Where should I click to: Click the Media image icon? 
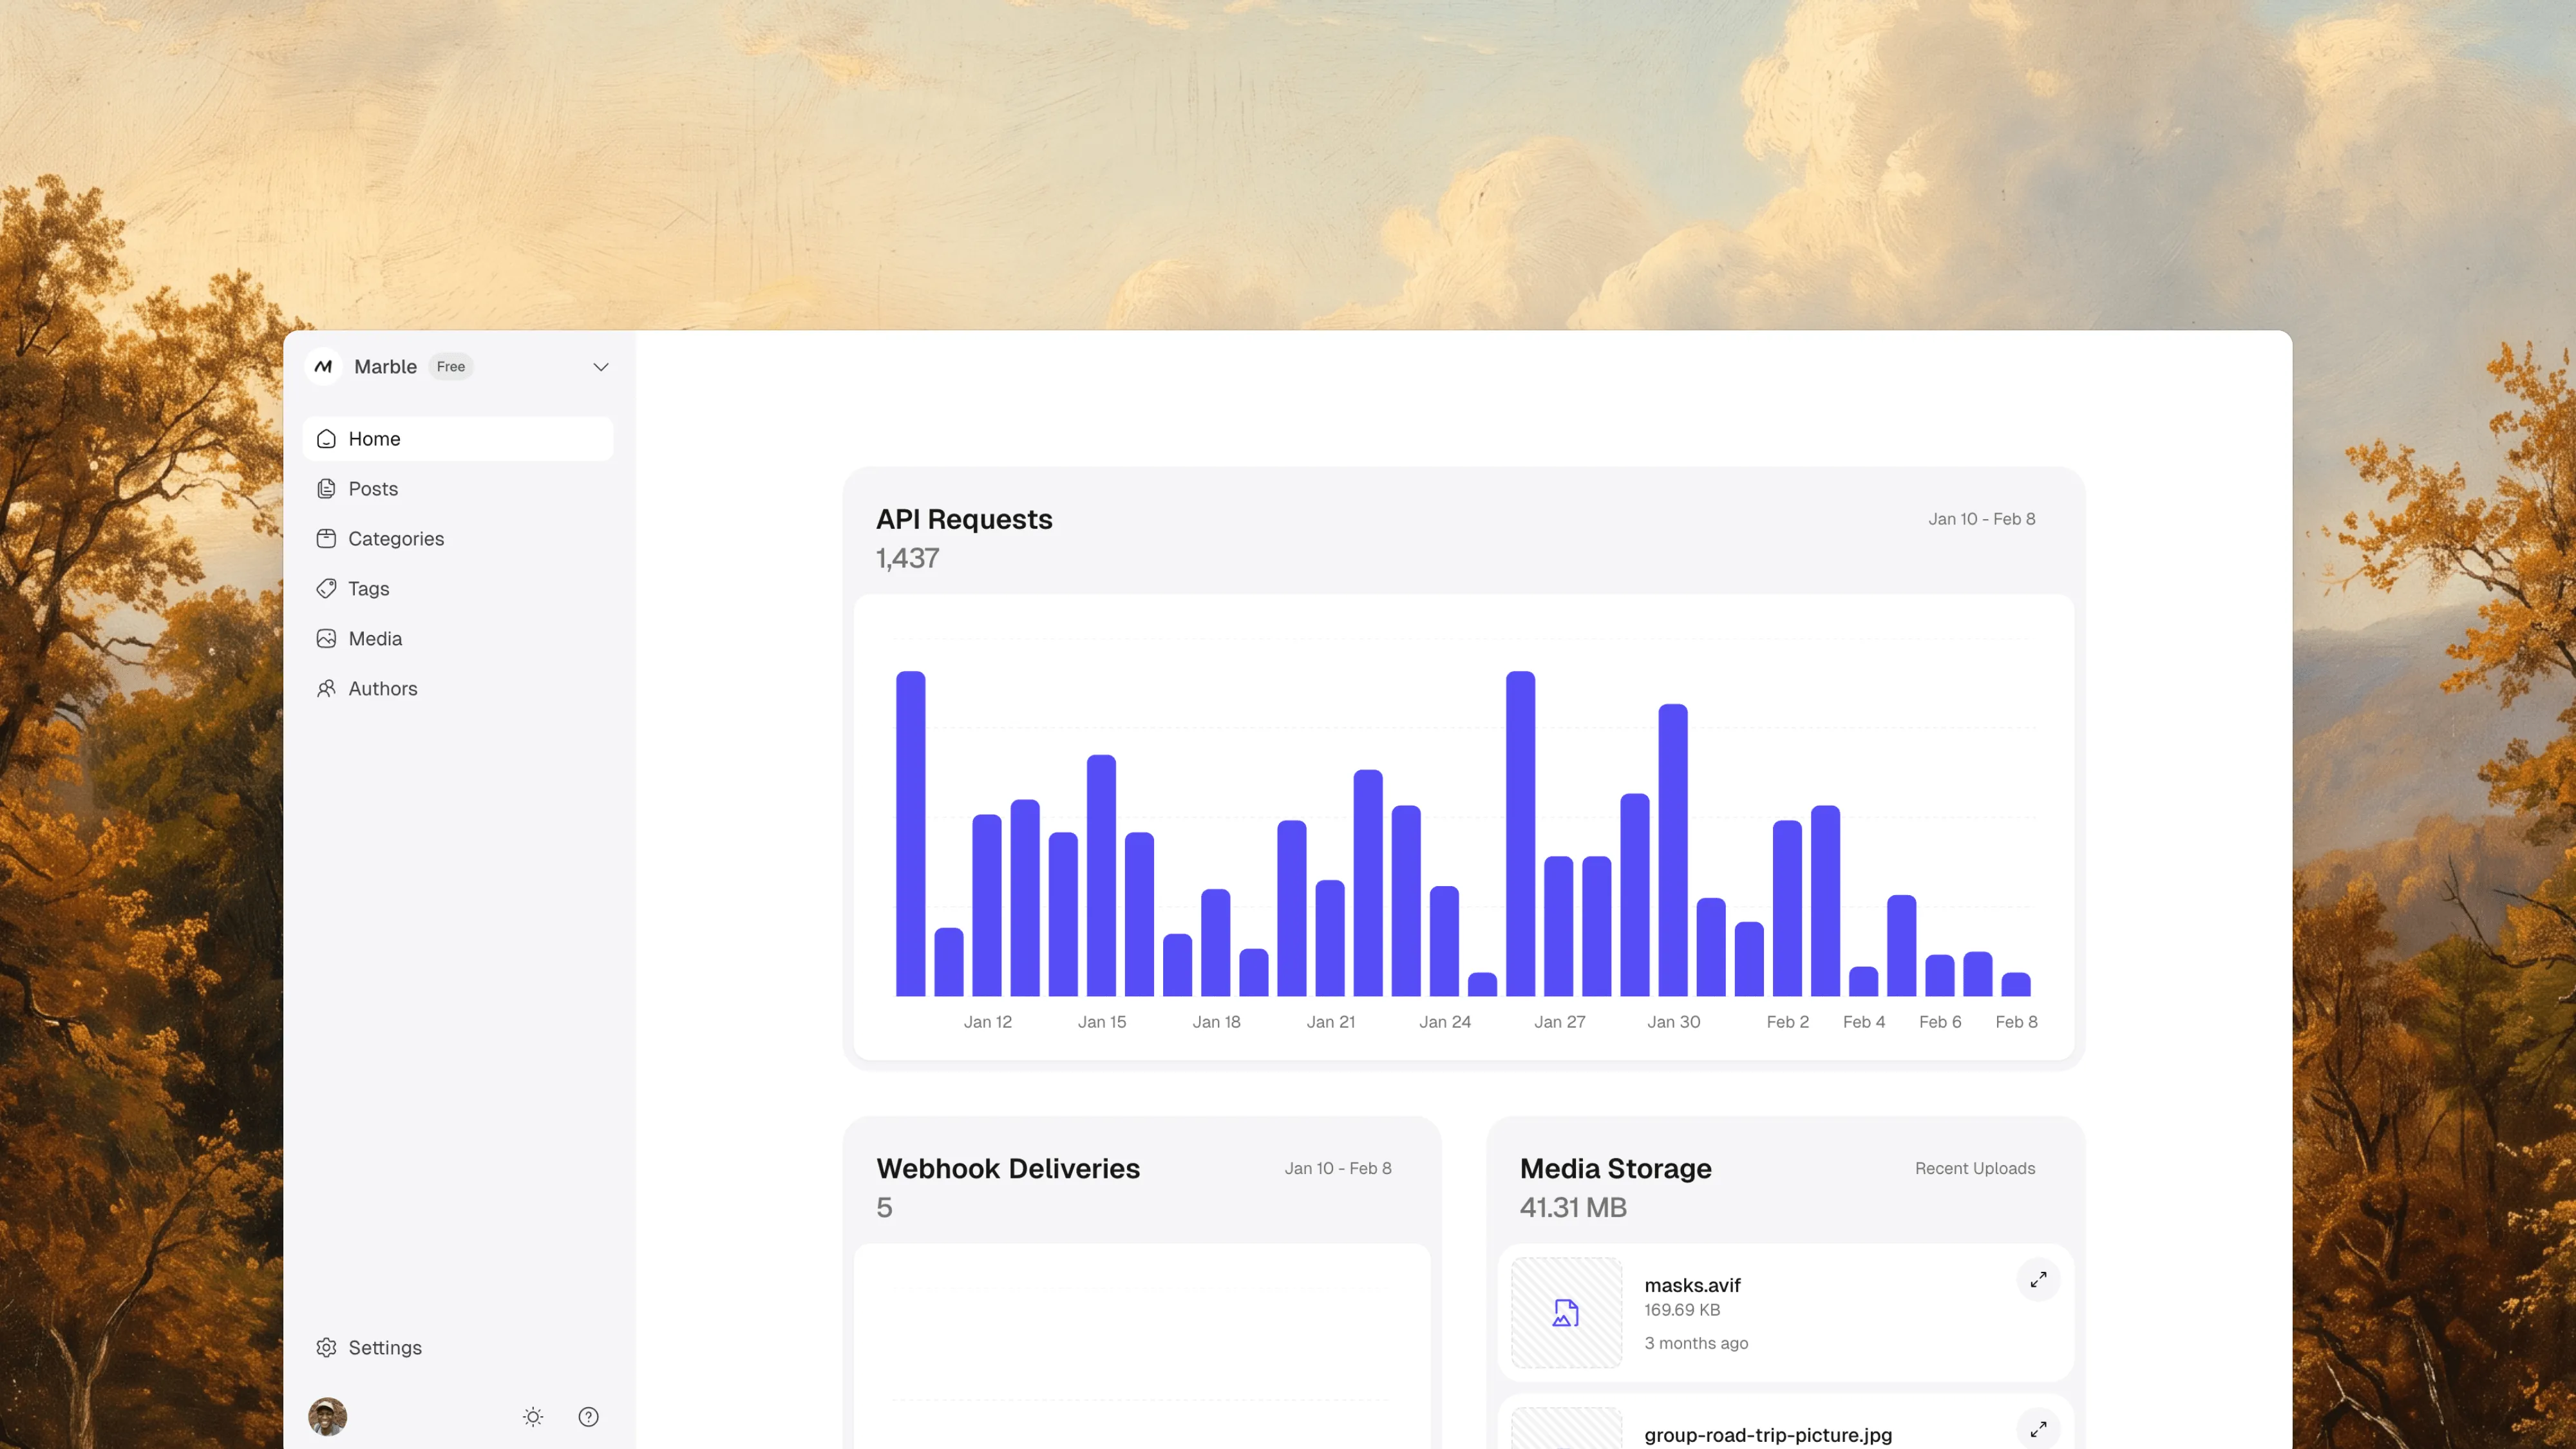[326, 639]
